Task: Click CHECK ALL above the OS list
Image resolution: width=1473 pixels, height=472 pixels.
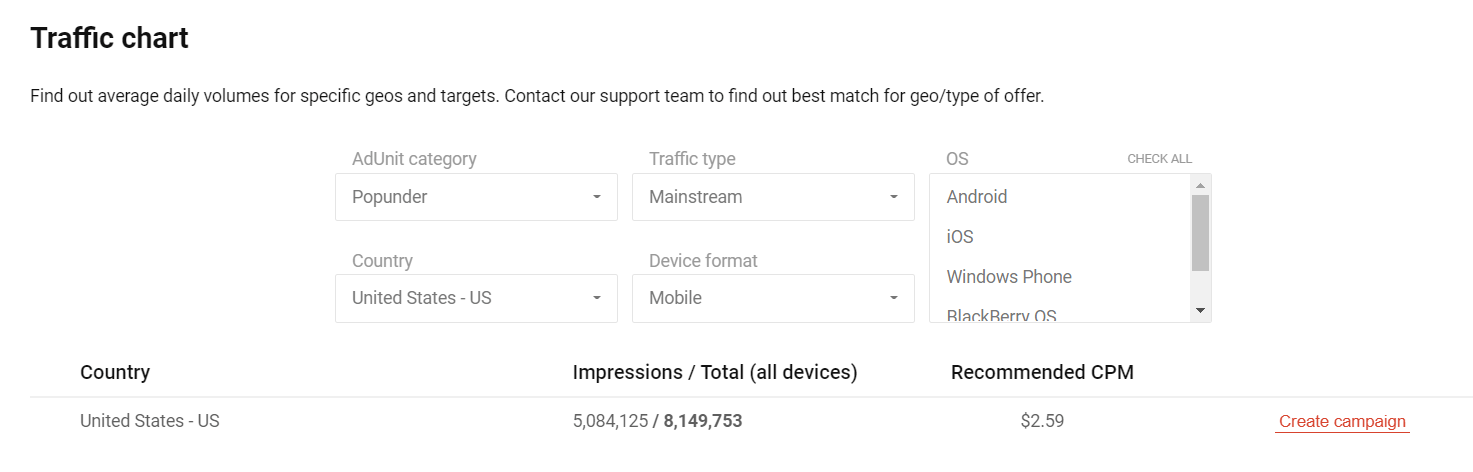Action: (x=1159, y=159)
